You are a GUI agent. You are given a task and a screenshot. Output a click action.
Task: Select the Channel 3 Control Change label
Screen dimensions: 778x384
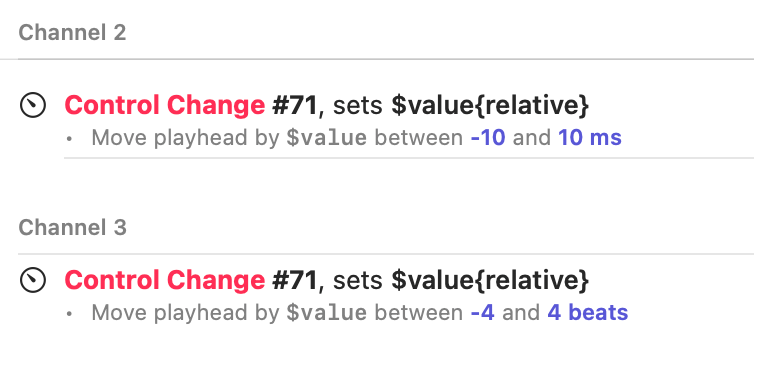coord(165,280)
